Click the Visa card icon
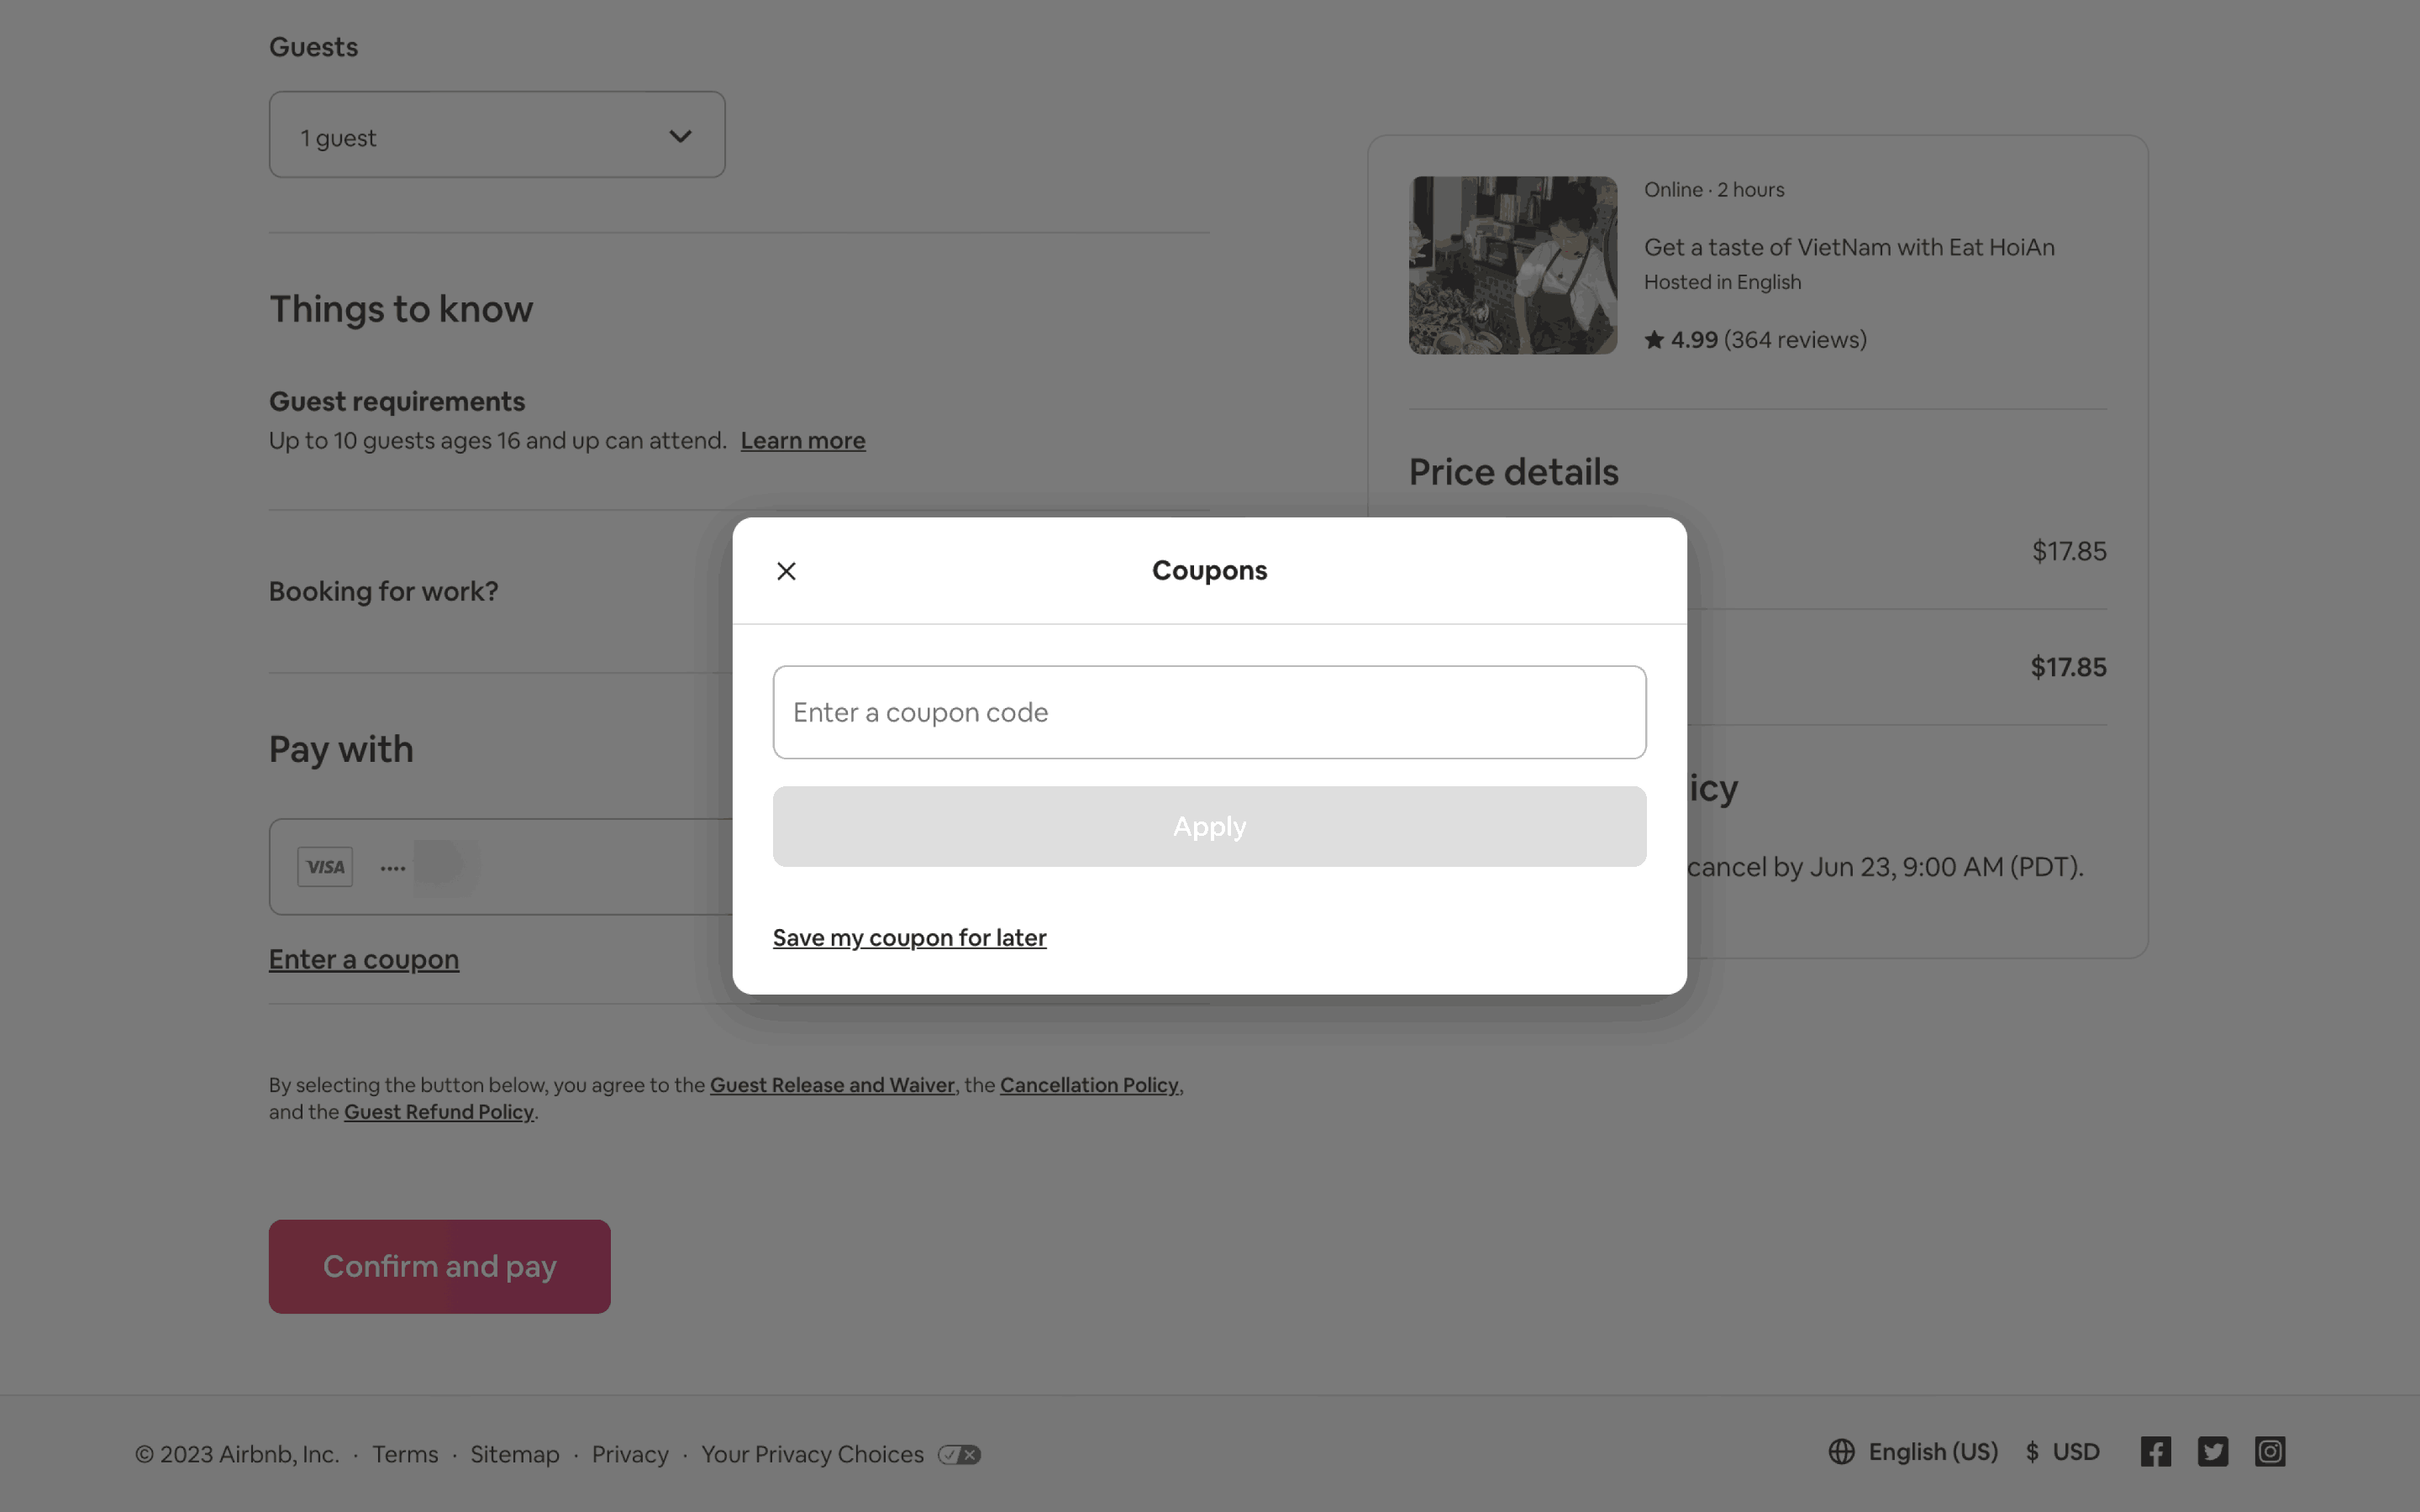Screen dimensions: 2420x1512 click(325, 867)
